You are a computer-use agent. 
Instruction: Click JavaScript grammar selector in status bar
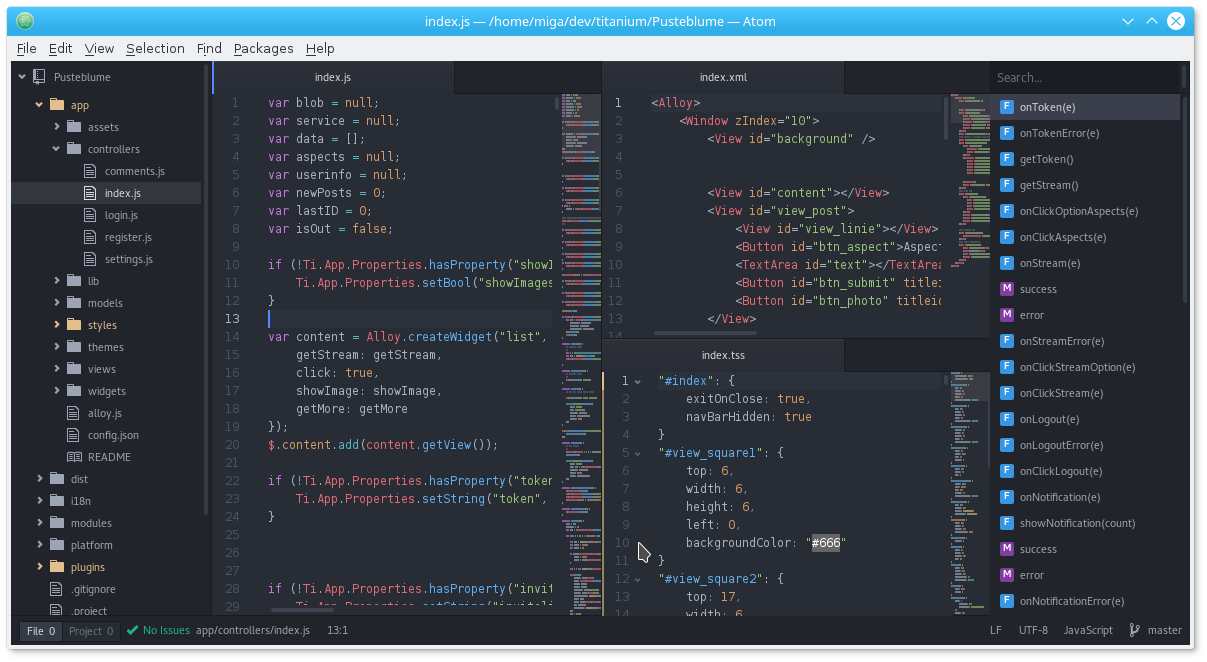point(1087,630)
